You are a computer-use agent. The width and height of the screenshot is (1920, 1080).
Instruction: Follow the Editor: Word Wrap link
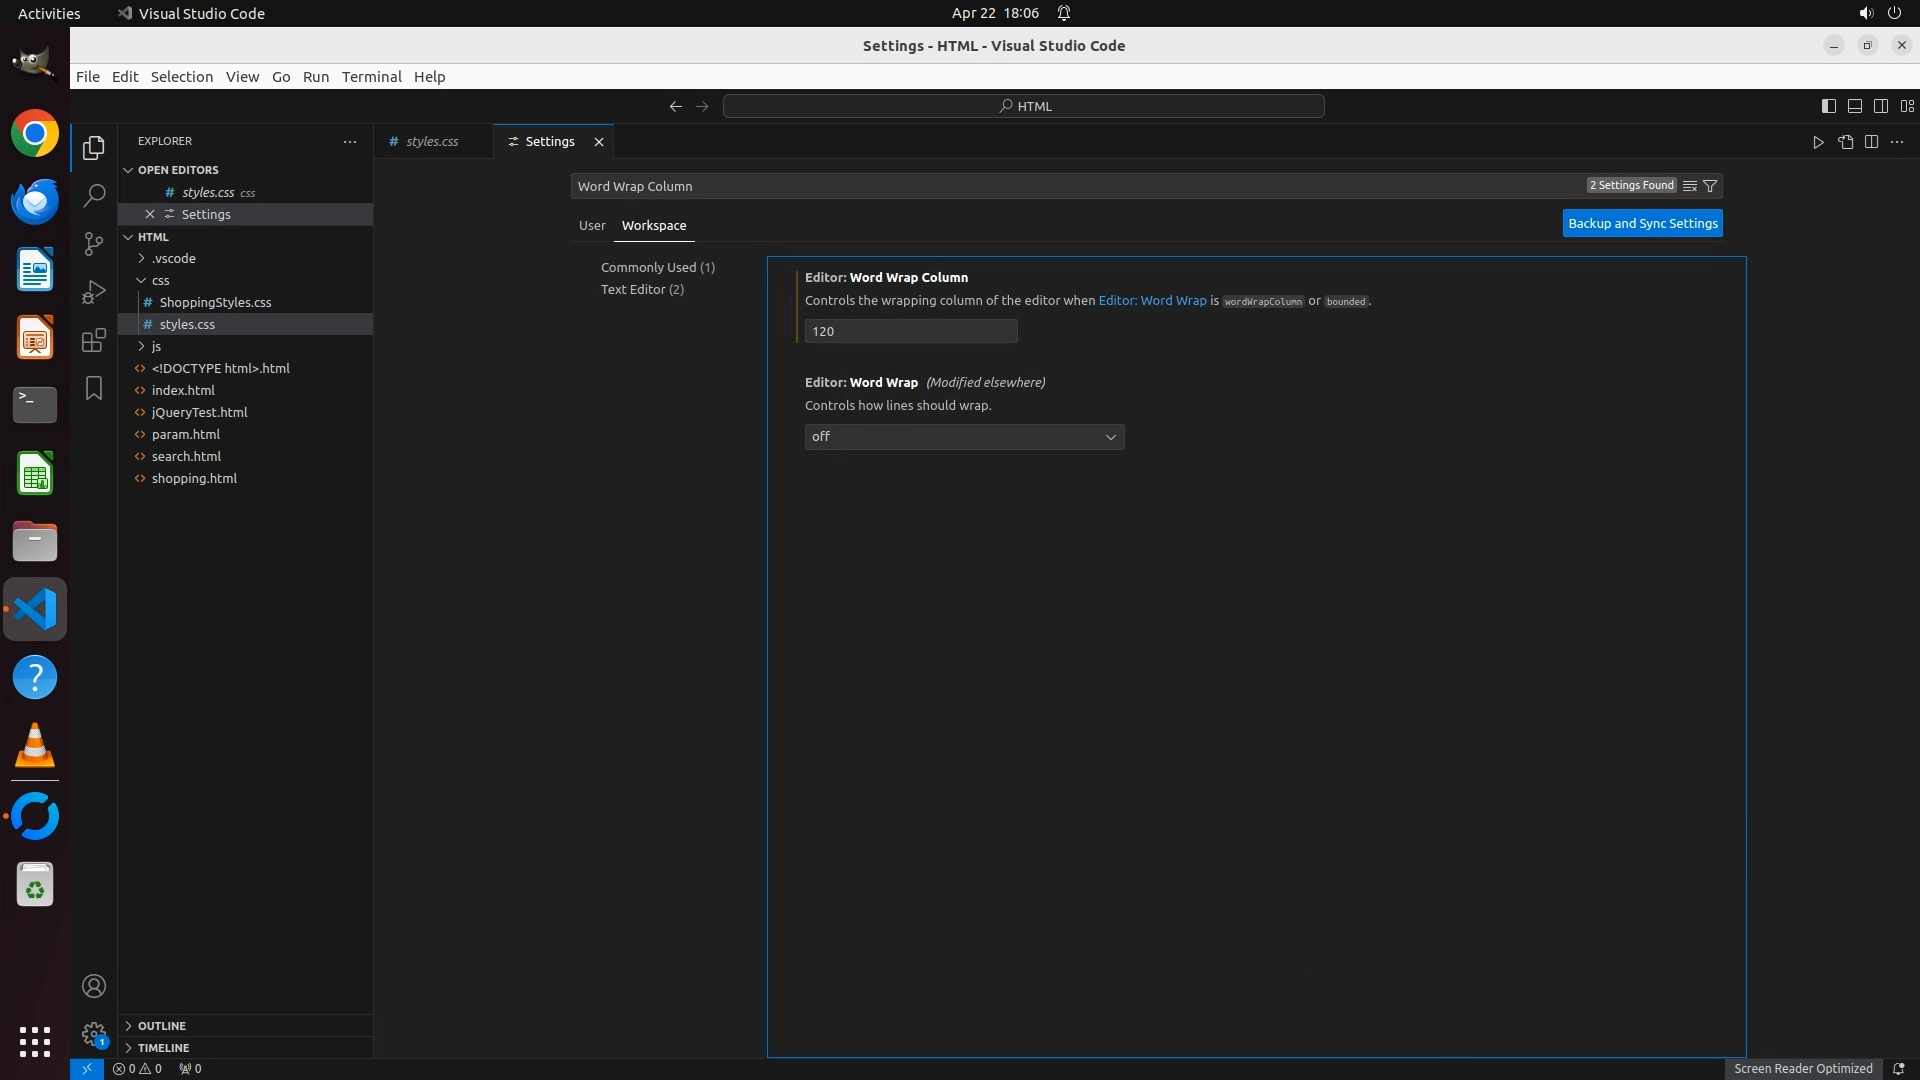[x=1152, y=301]
